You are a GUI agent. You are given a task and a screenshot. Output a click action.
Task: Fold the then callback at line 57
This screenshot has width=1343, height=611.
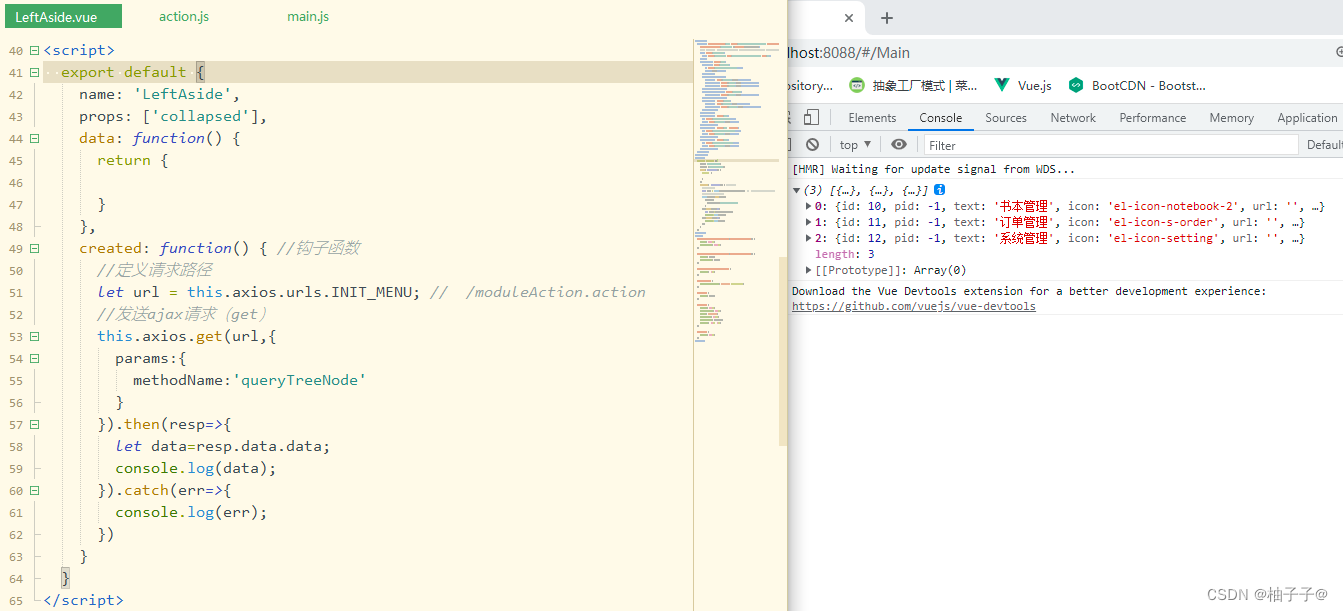(35, 424)
